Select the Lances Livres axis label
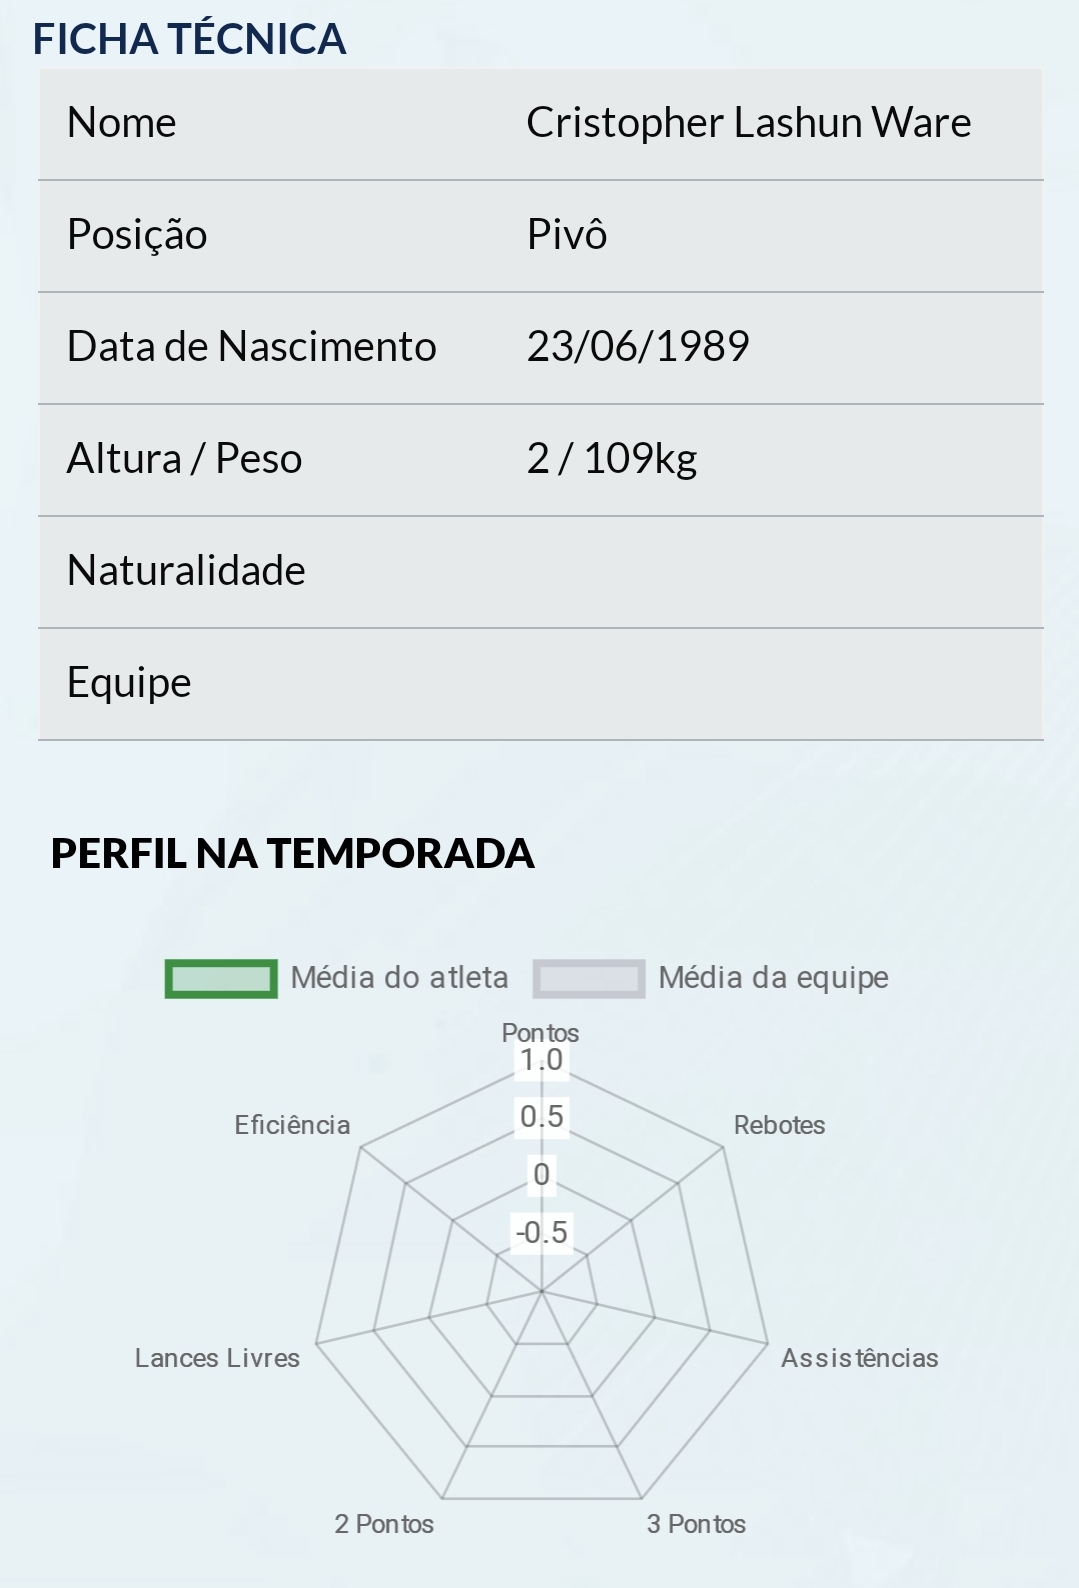 [x=217, y=1358]
